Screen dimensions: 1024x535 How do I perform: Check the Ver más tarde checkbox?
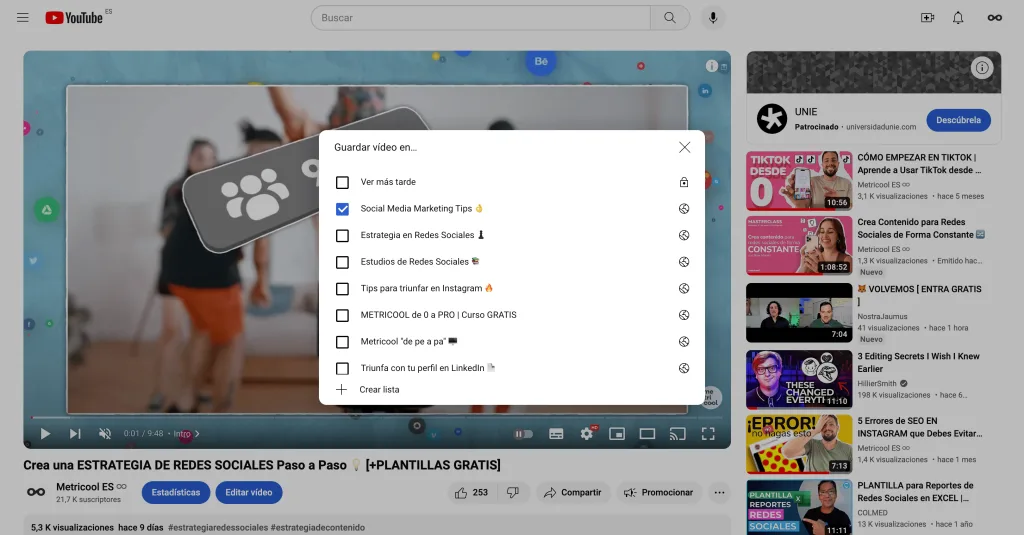[x=342, y=182]
